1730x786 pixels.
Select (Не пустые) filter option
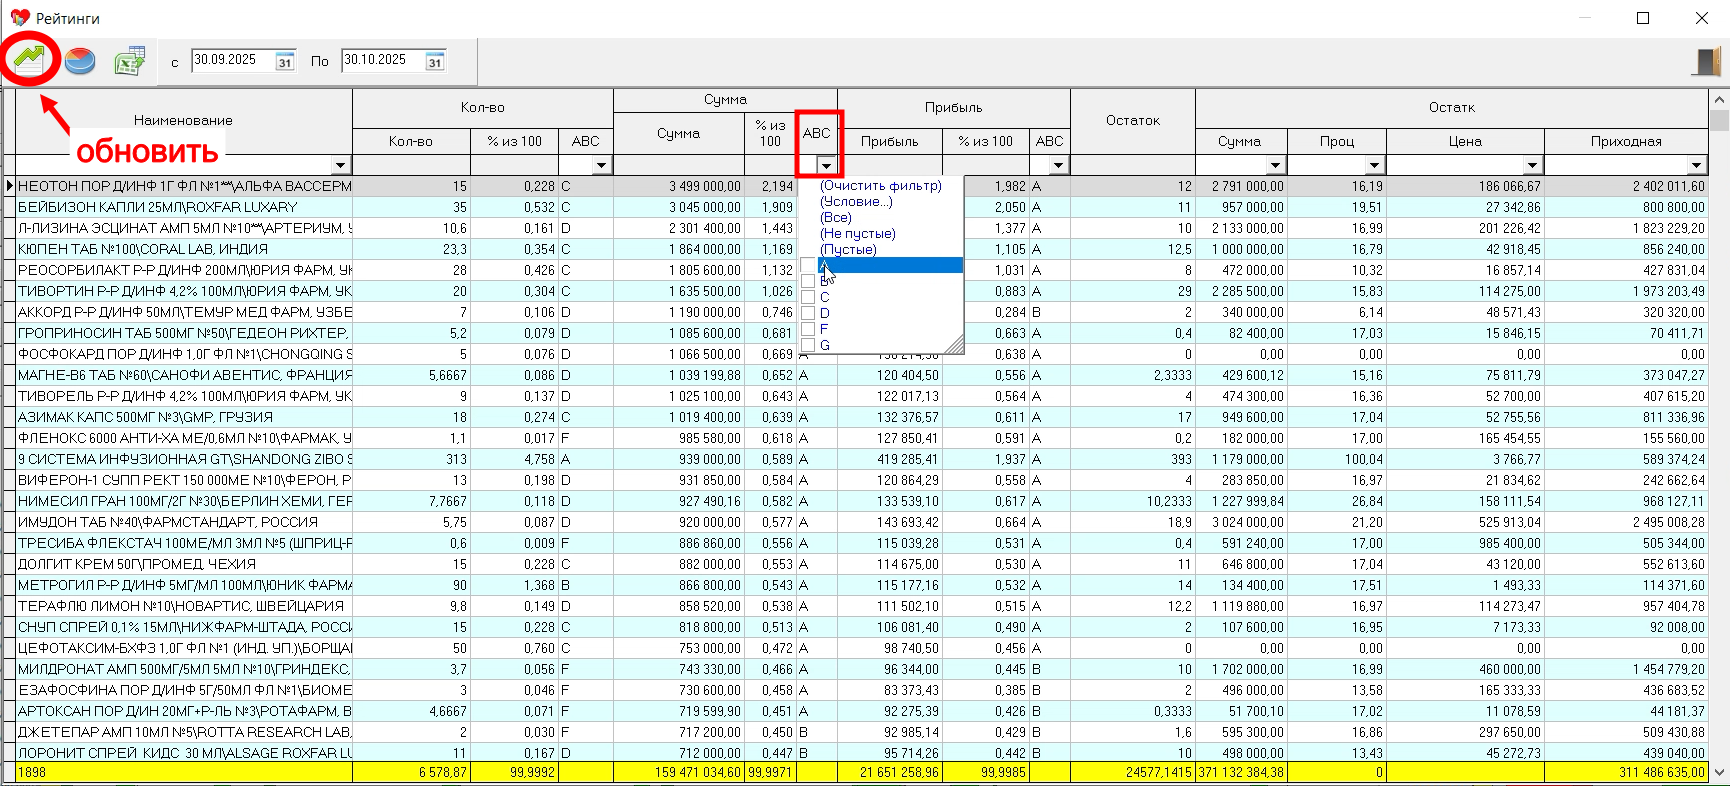(857, 234)
